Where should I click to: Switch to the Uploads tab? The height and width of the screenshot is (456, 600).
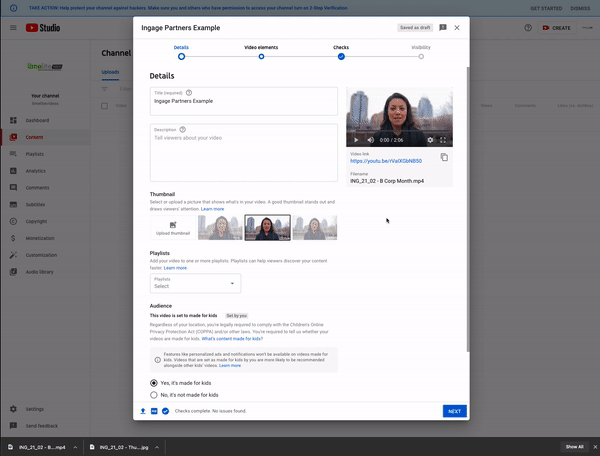coord(110,72)
